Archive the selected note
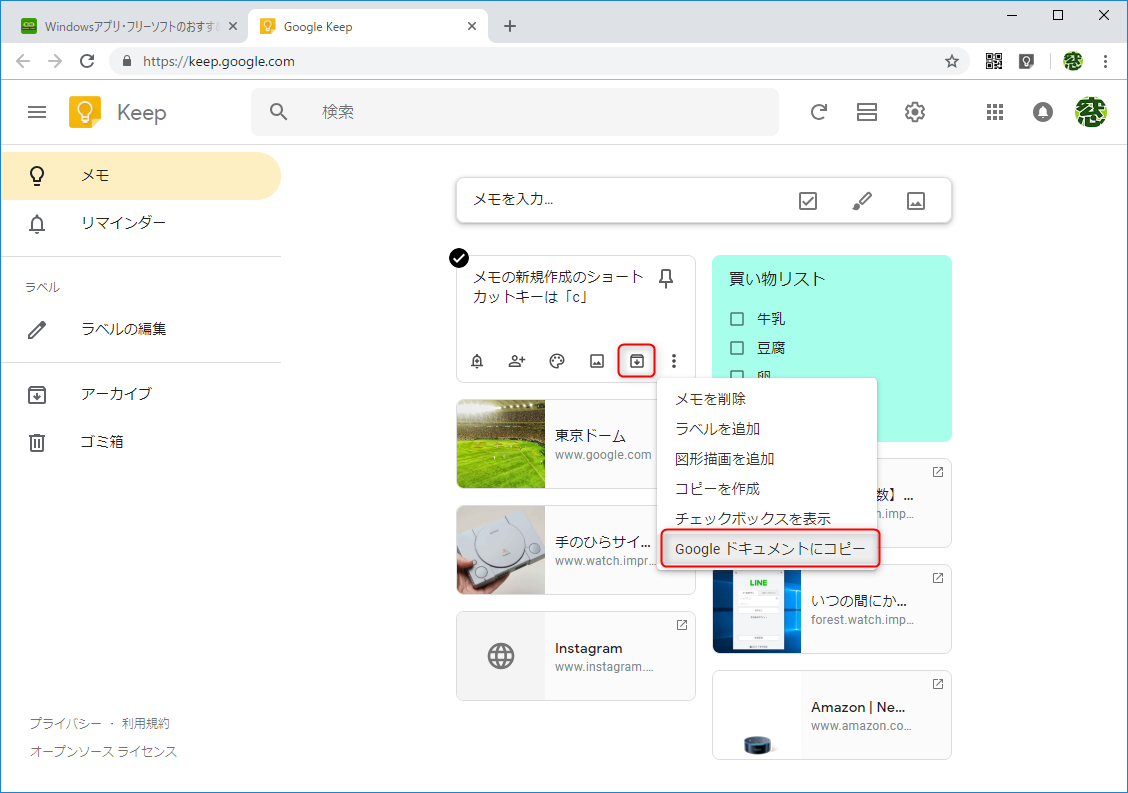The width and height of the screenshot is (1128, 793). tap(636, 361)
